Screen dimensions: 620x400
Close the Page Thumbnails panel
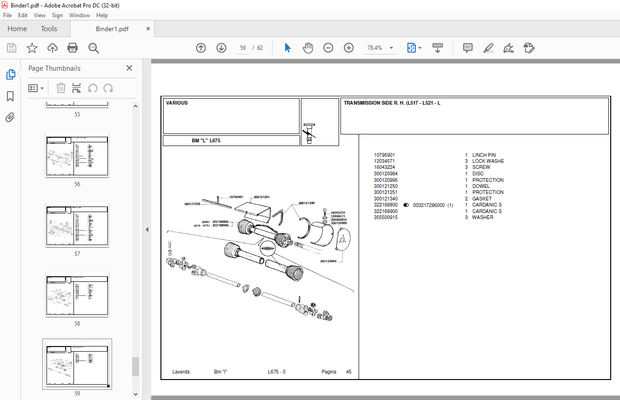coord(129,68)
